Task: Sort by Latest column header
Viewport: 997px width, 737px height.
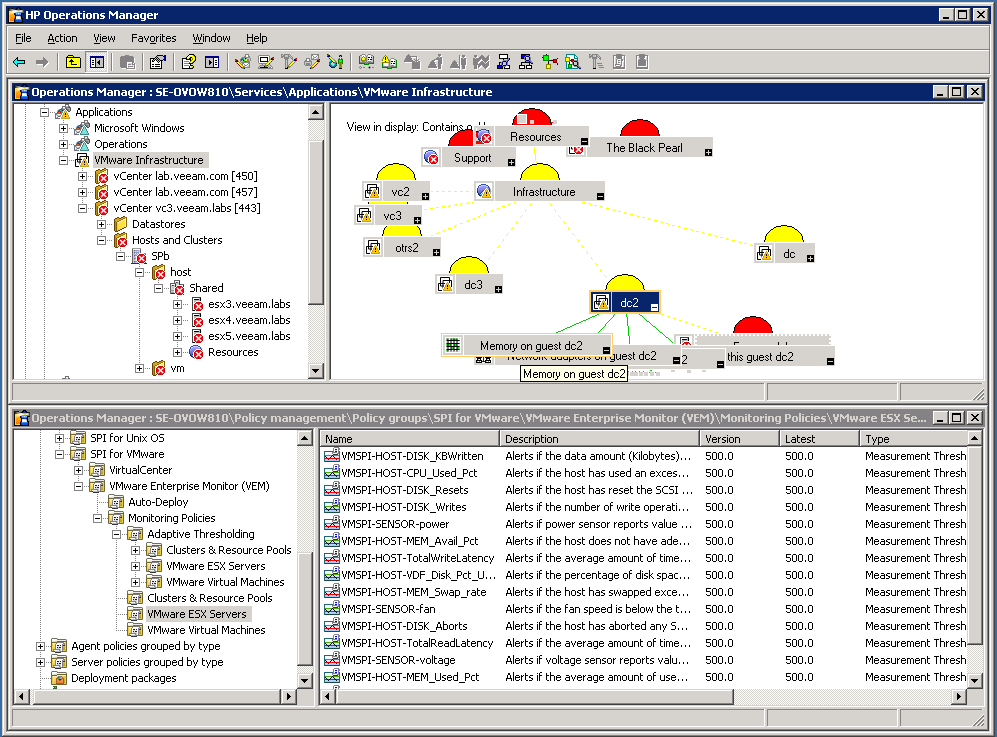Action: 820,439
